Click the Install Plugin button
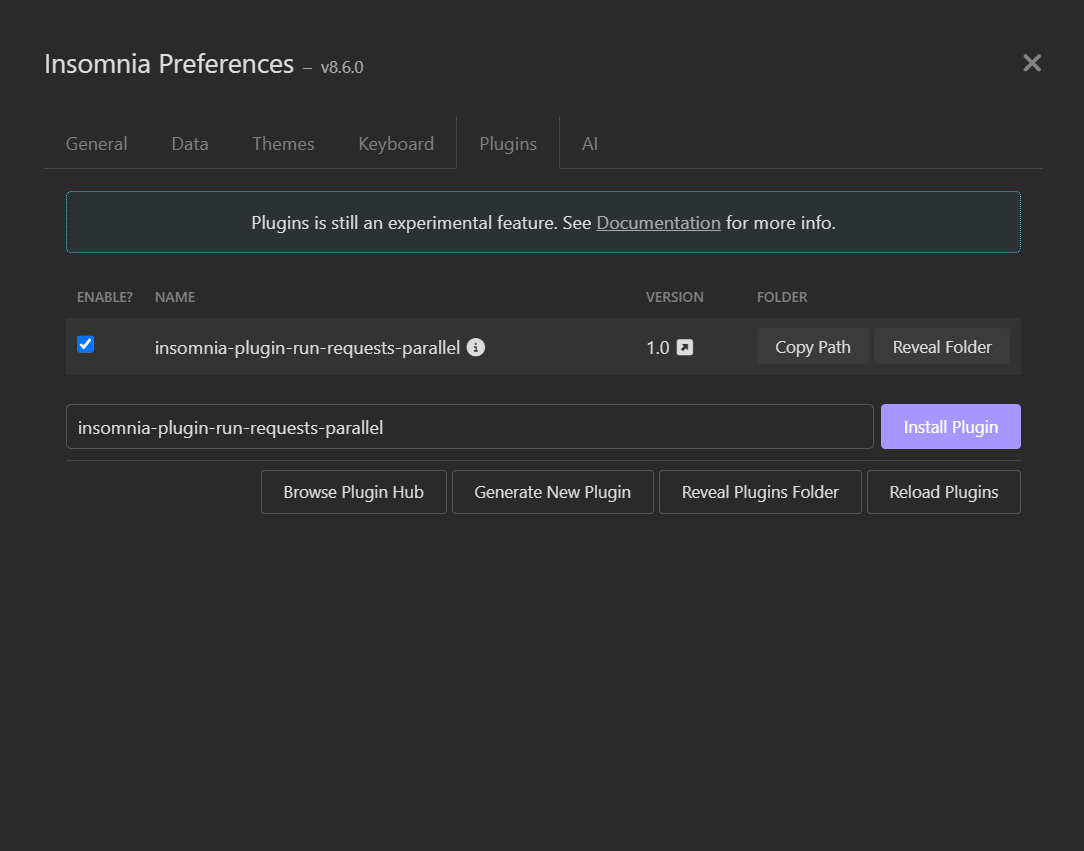This screenshot has height=851, width=1084. (951, 427)
